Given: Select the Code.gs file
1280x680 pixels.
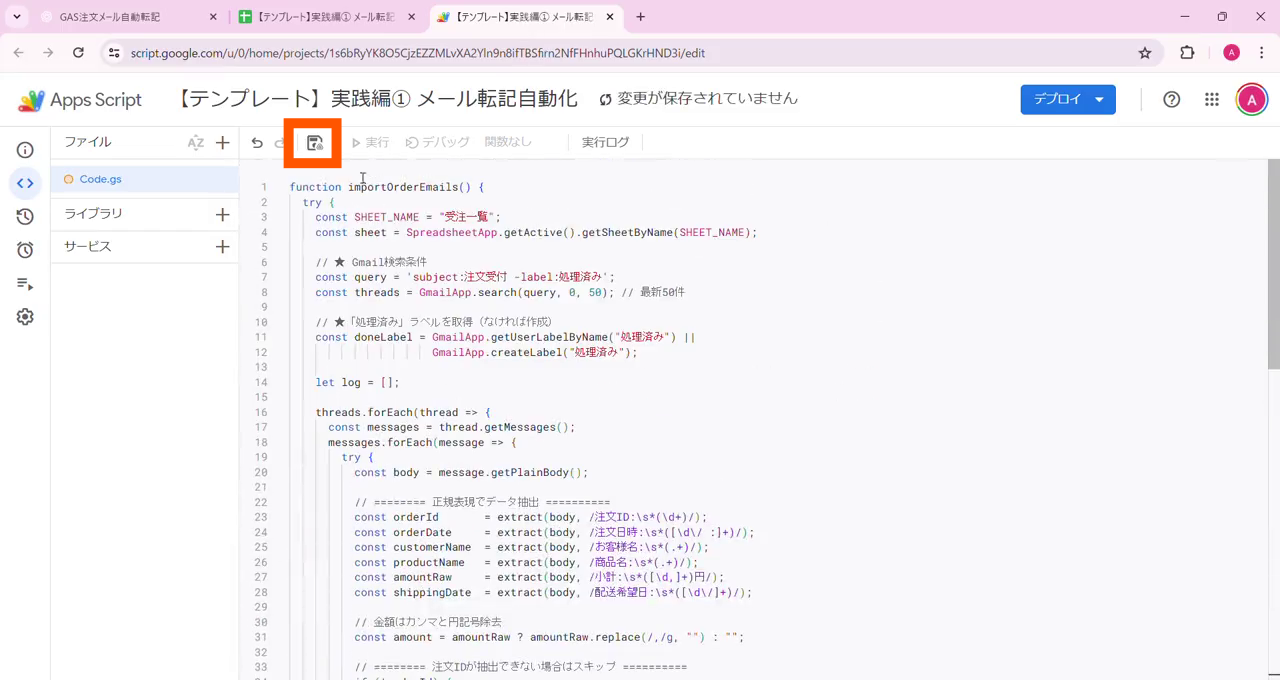Looking at the screenshot, I should click(100, 178).
